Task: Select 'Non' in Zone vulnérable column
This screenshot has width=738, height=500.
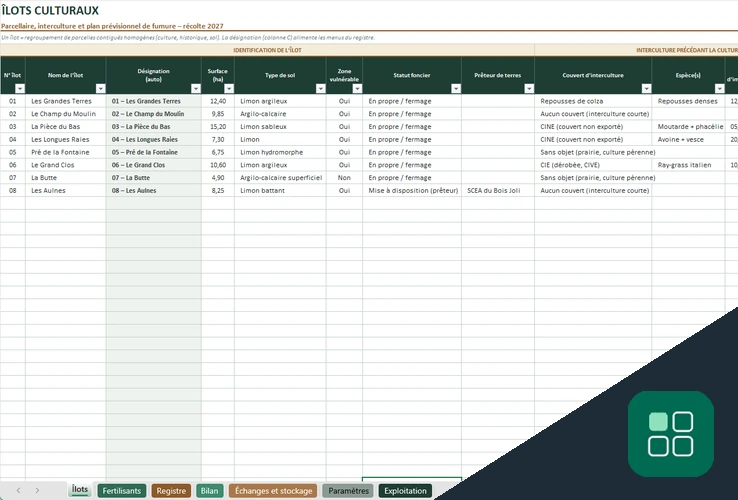Action: point(344,177)
